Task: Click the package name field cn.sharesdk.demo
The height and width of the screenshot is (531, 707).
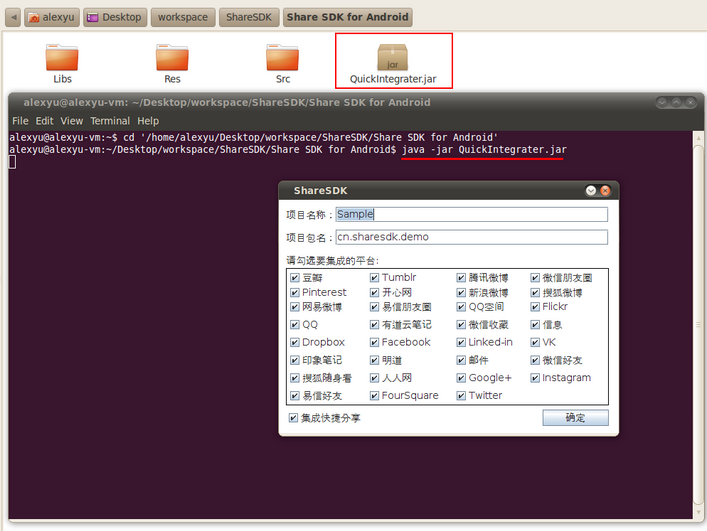Action: click(x=472, y=237)
